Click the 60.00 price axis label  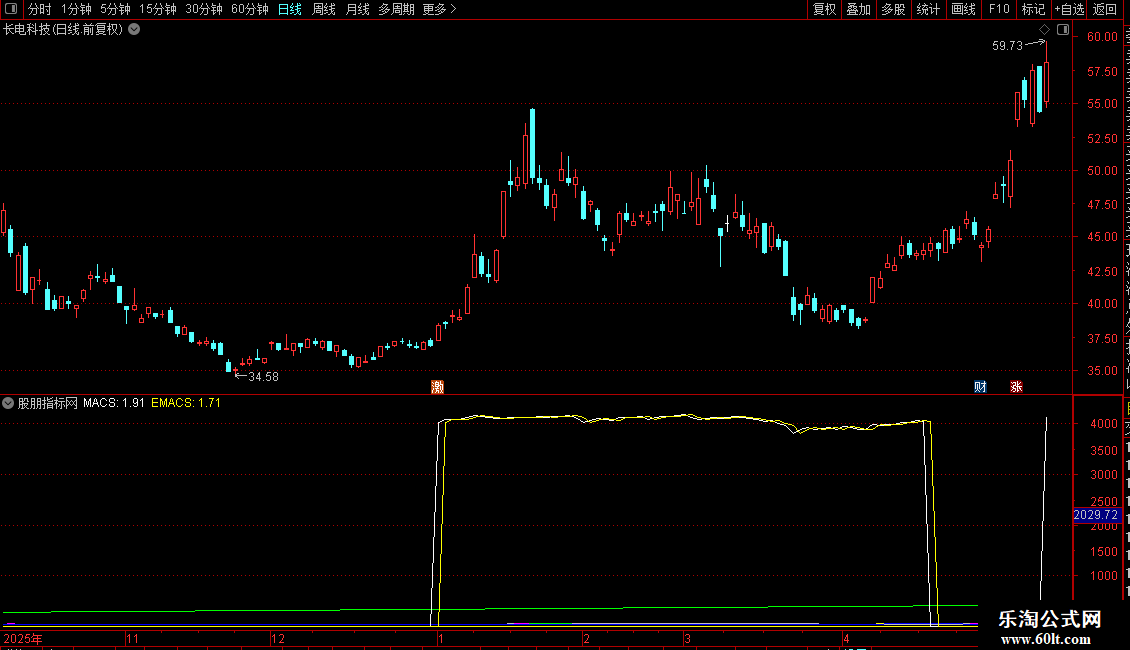pyautogui.click(x=1103, y=37)
